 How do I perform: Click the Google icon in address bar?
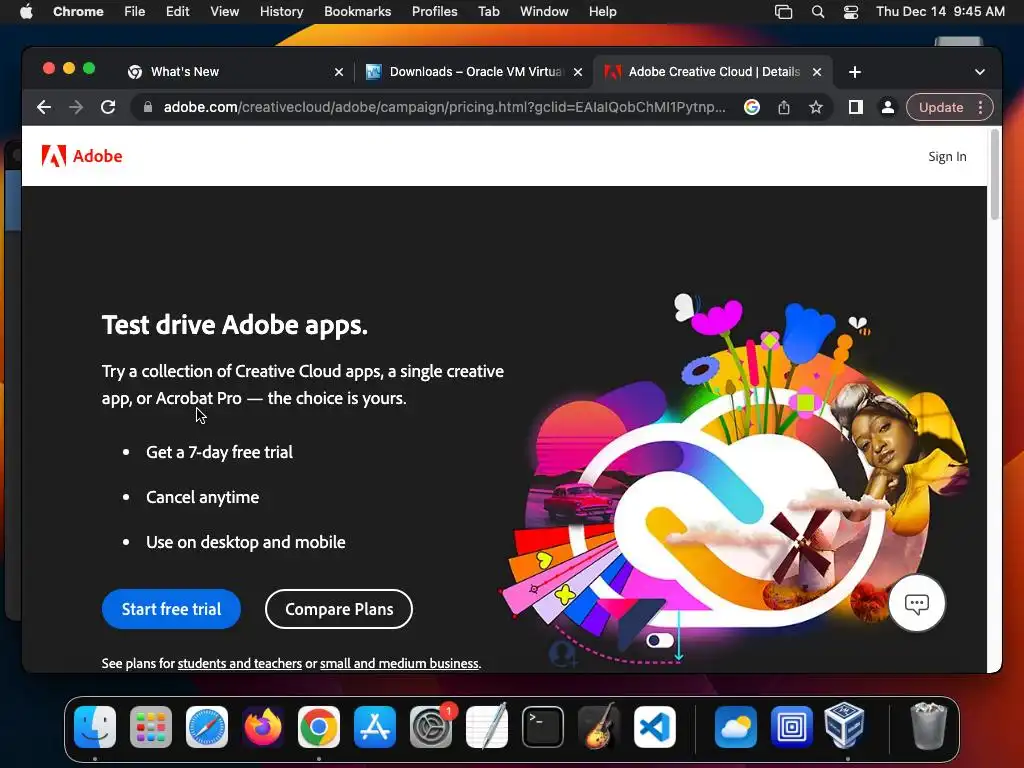752,107
